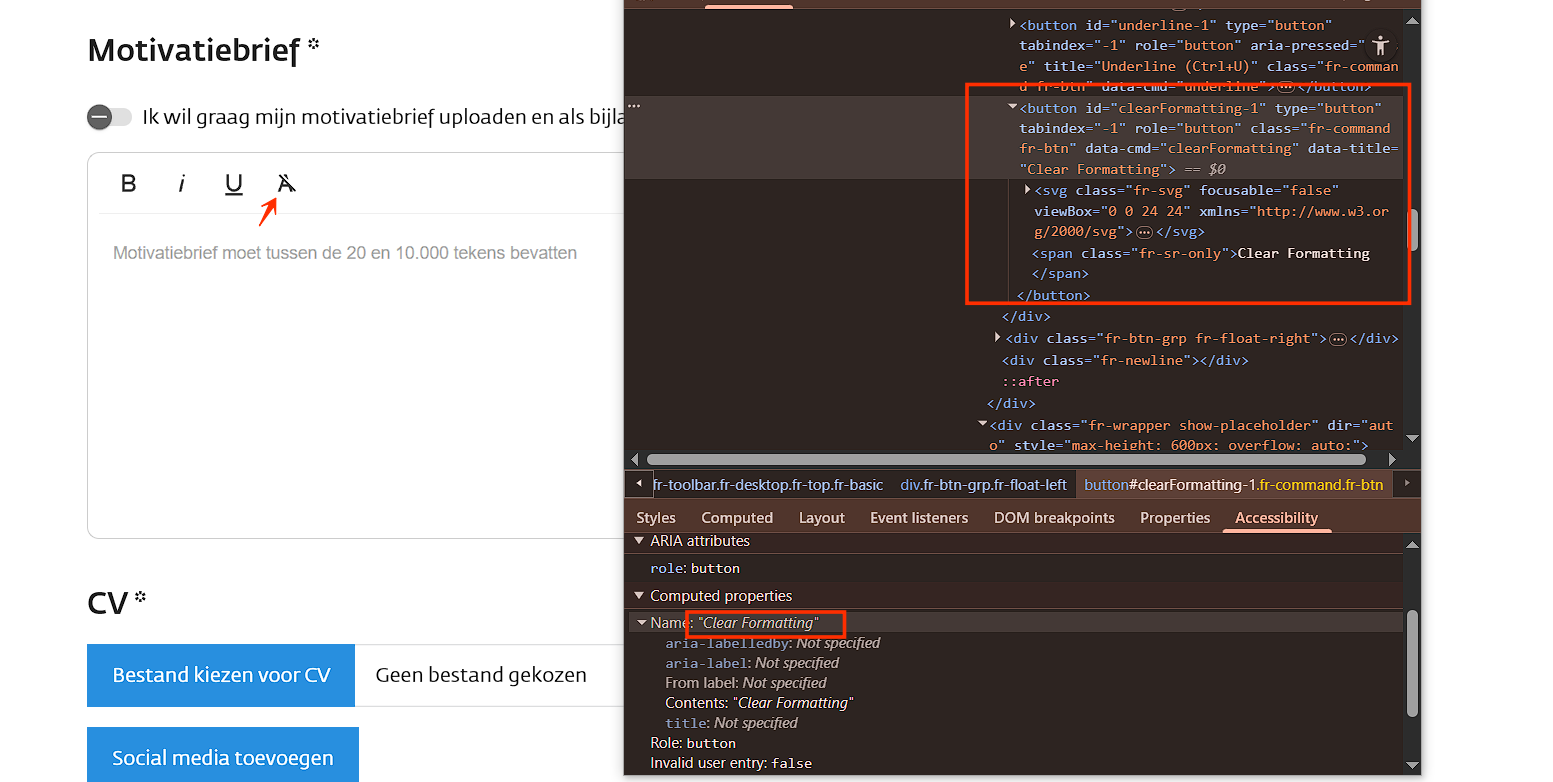Click the Clear Formatting icon

coord(286,183)
